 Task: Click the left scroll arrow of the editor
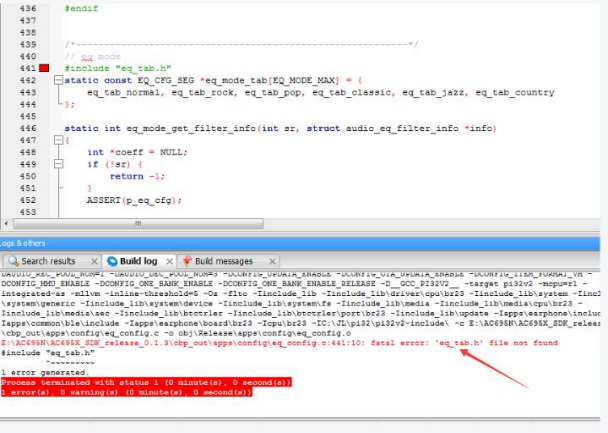6,223
